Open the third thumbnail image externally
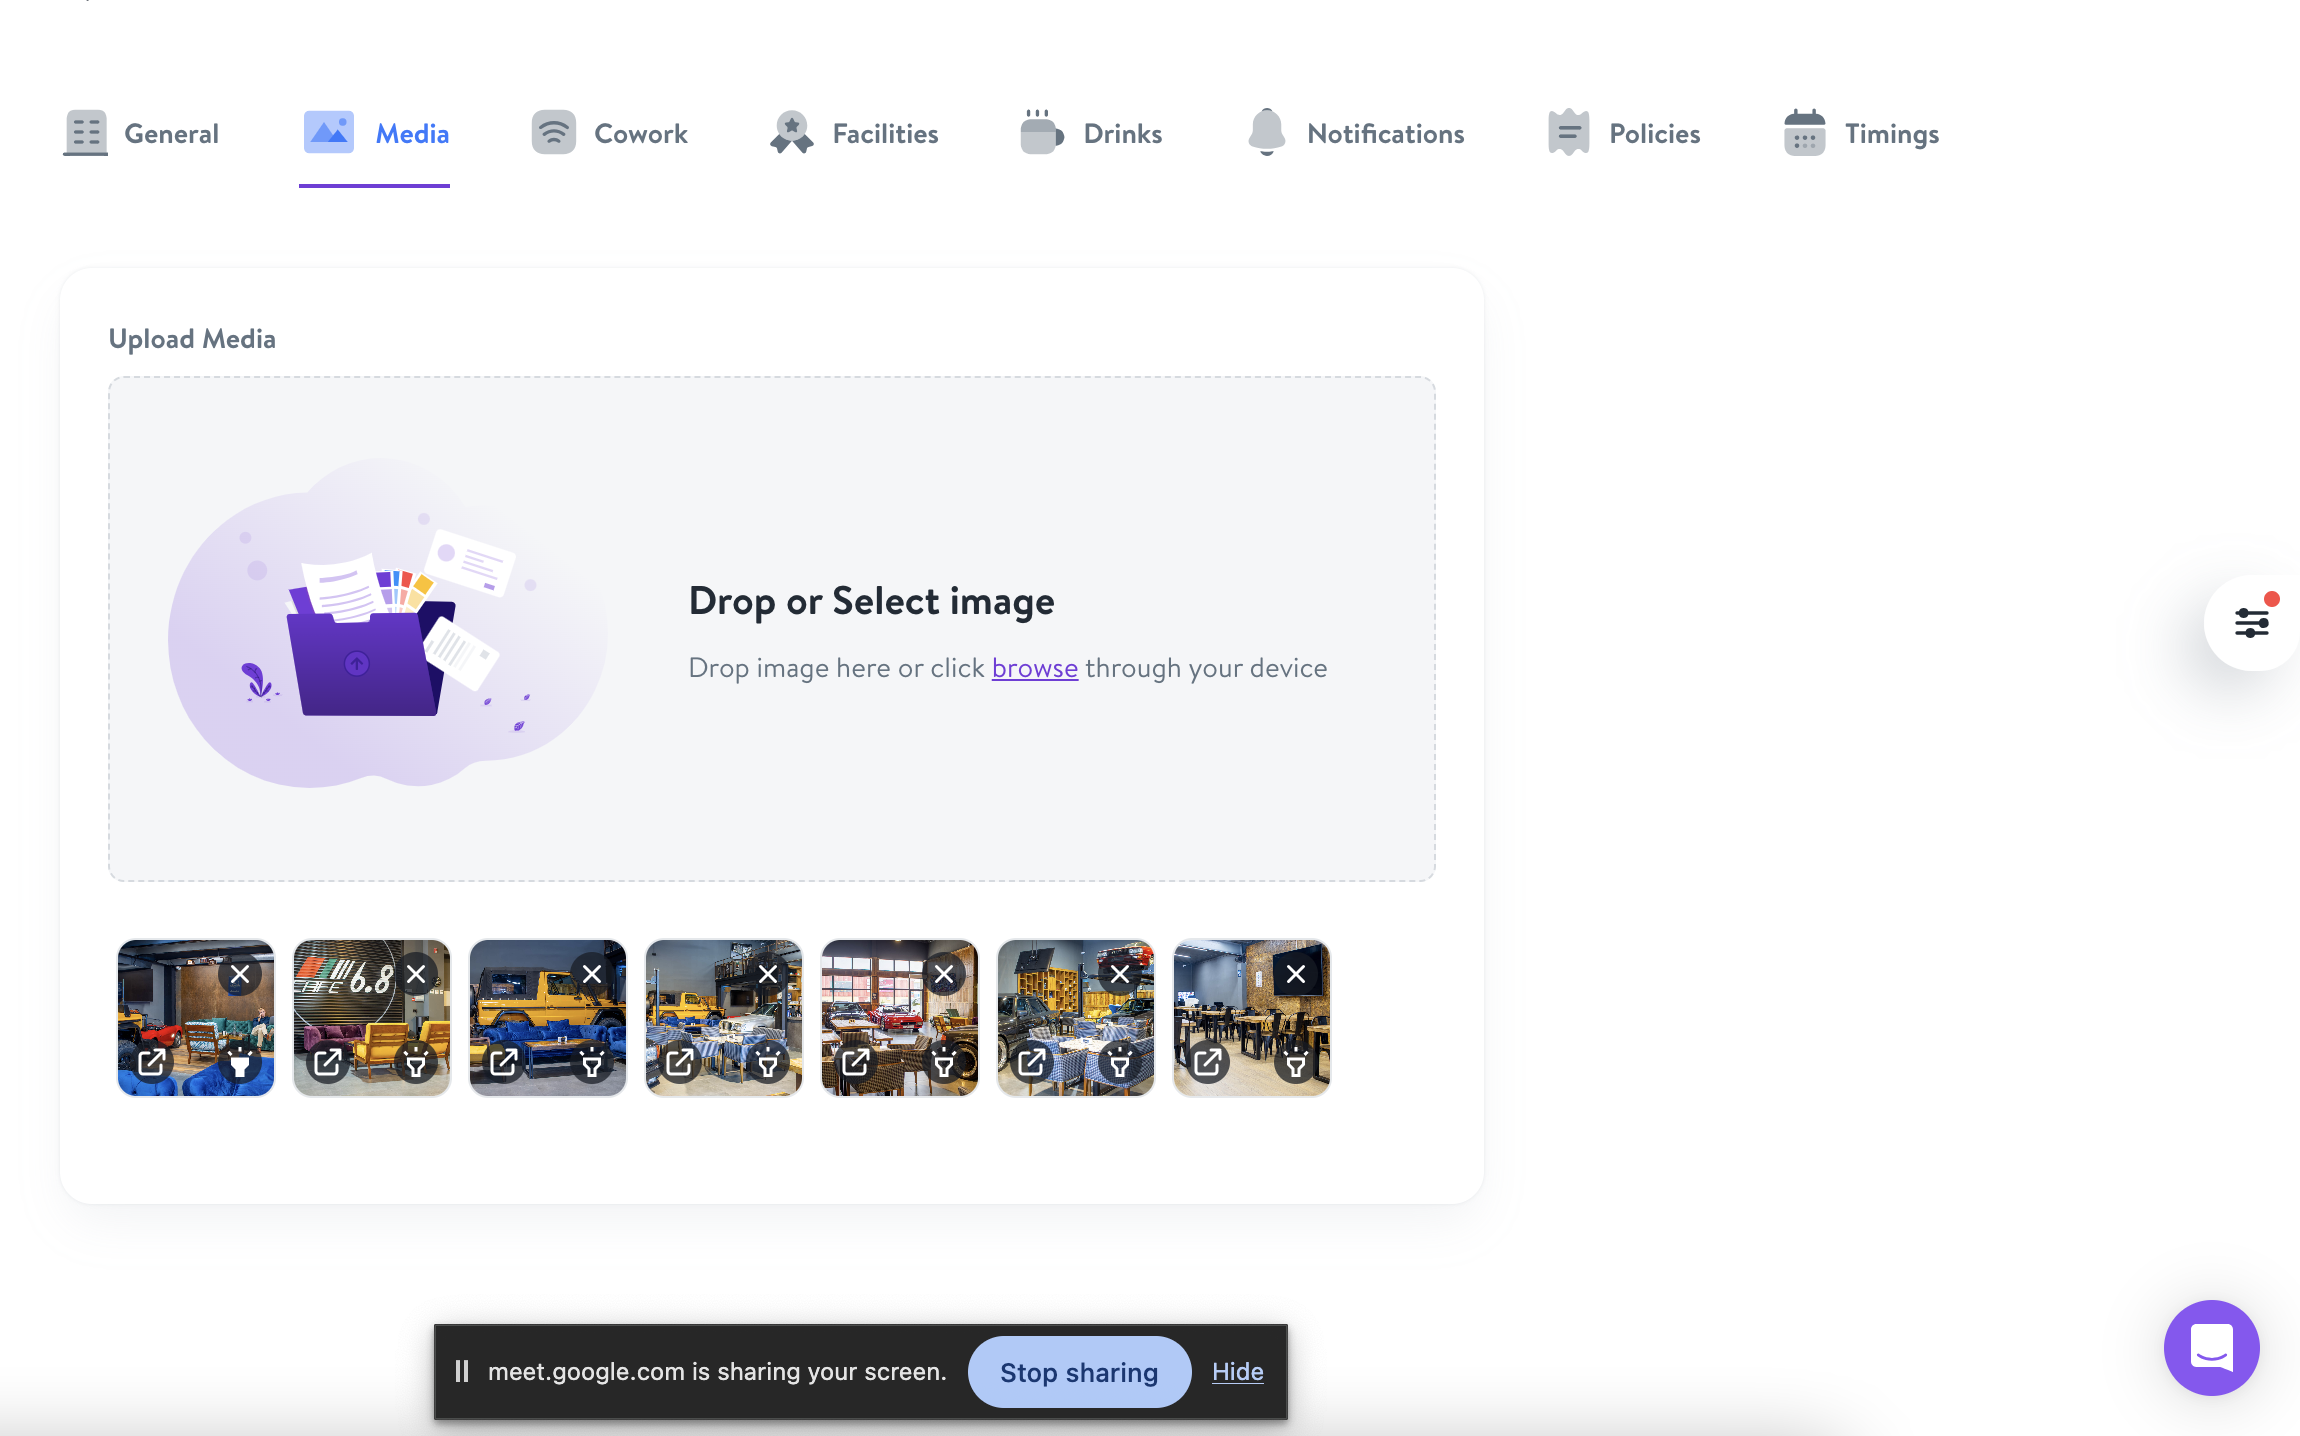The height and width of the screenshot is (1436, 2300). [x=504, y=1062]
